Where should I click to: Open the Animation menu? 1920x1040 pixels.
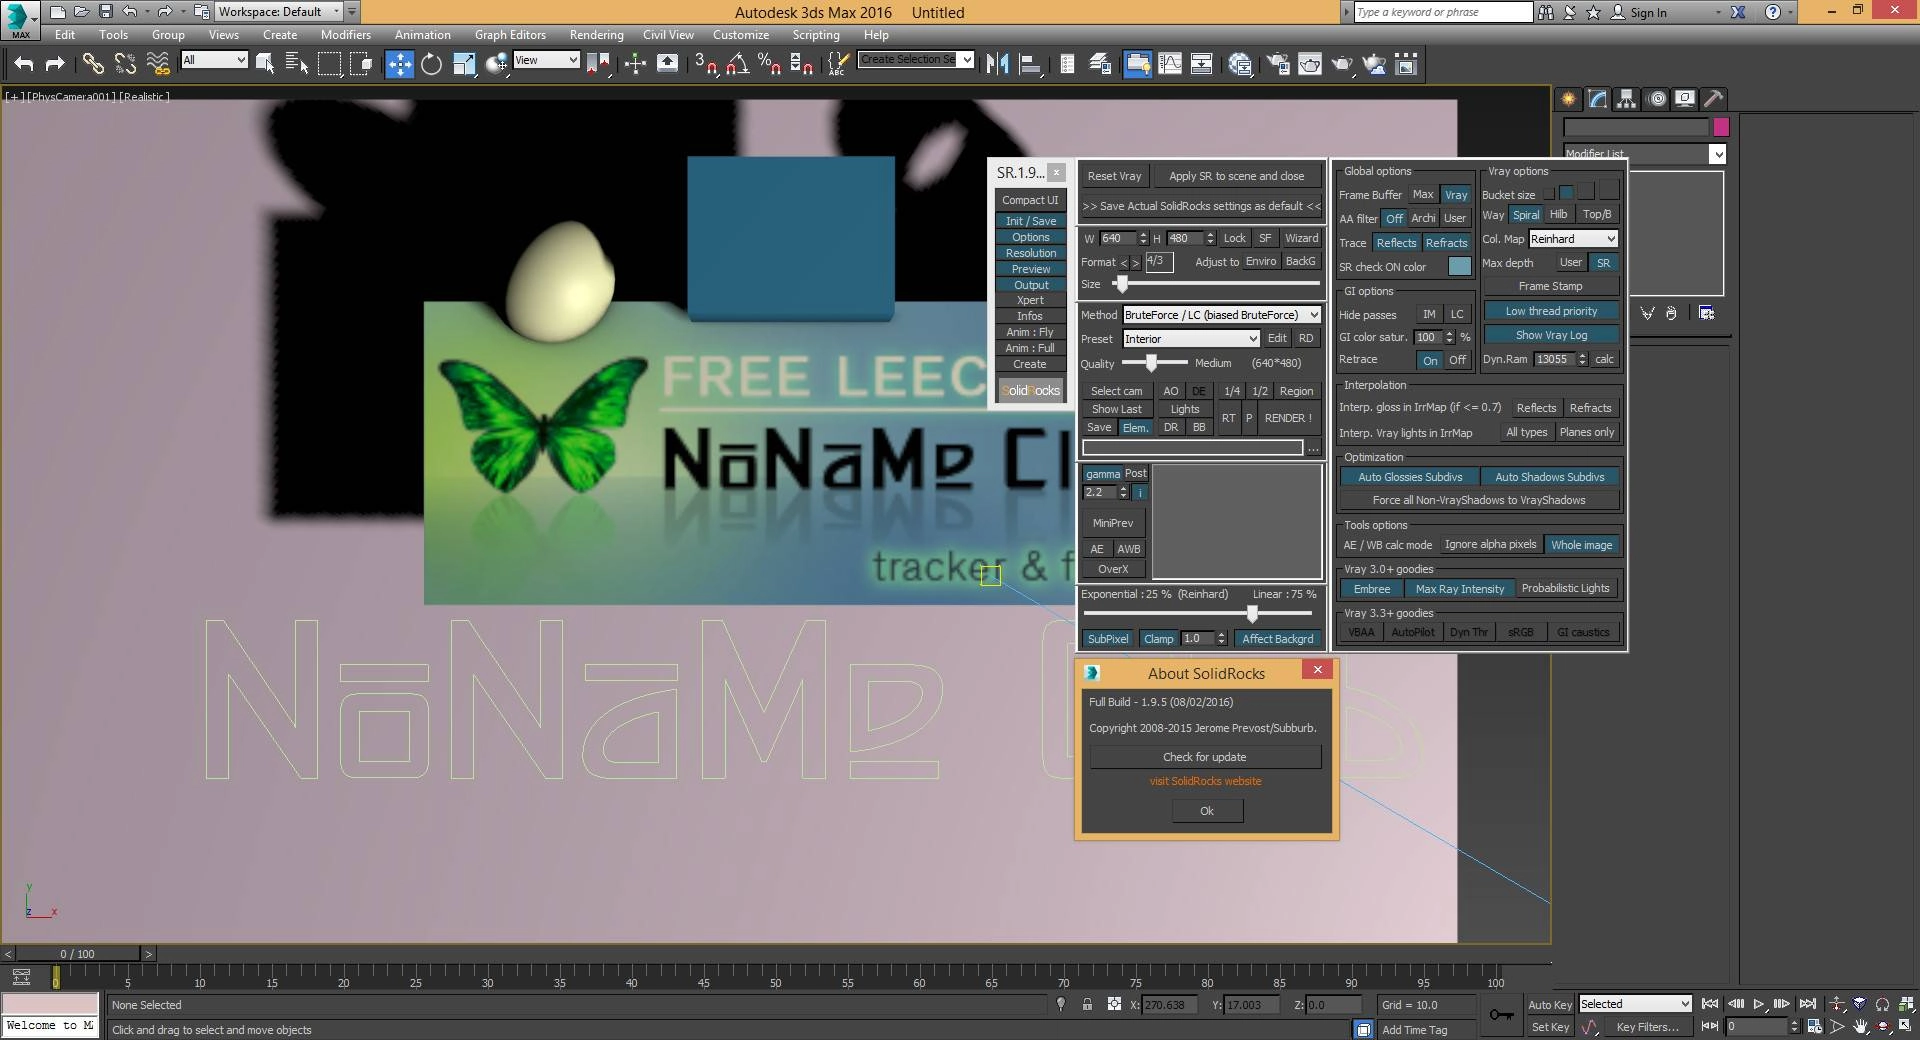[422, 35]
